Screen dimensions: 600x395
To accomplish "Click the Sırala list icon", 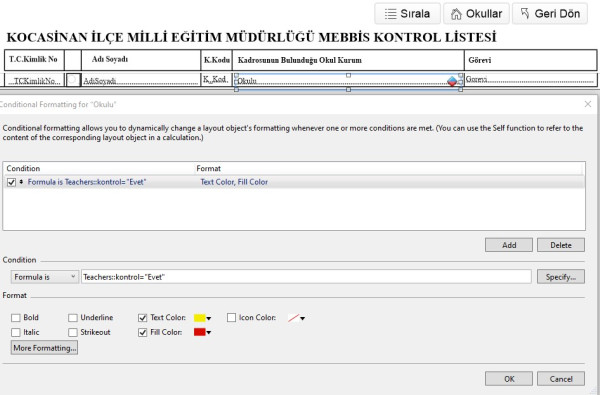I will coord(390,14).
